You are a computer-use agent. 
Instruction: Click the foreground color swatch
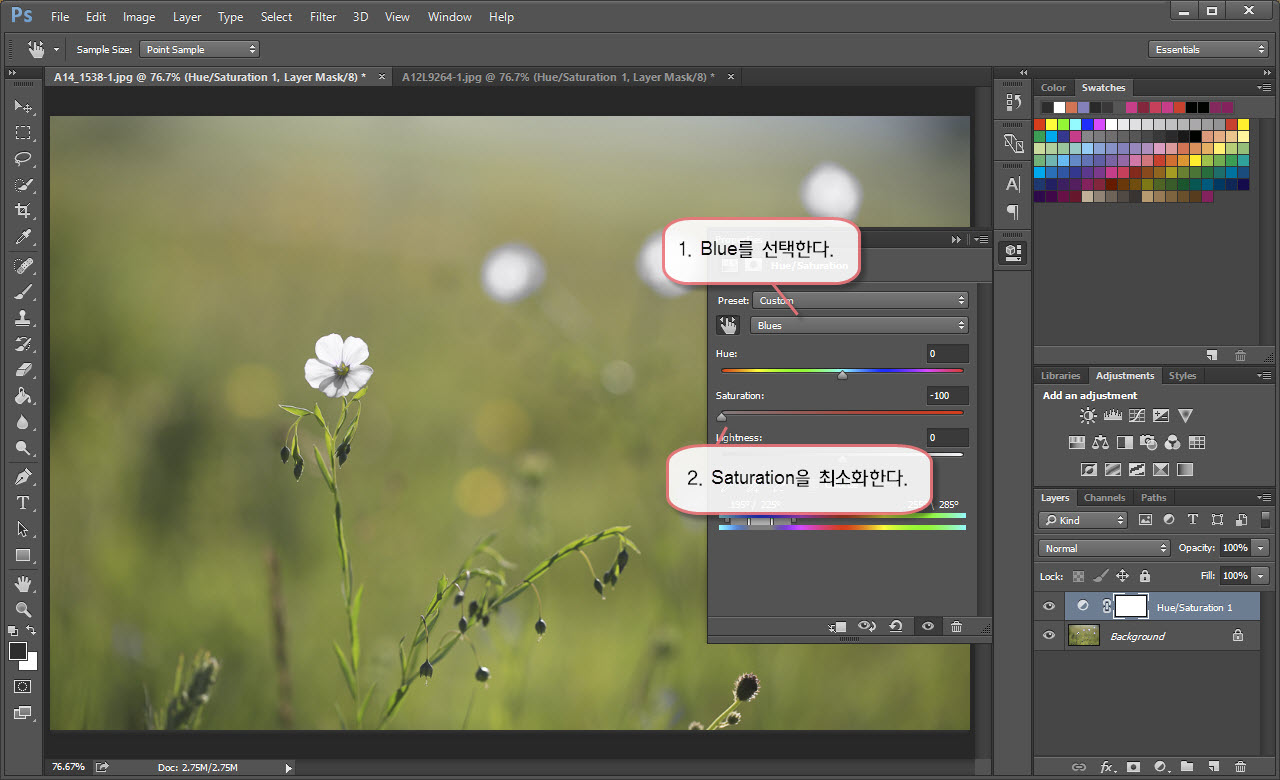pyautogui.click(x=18, y=651)
